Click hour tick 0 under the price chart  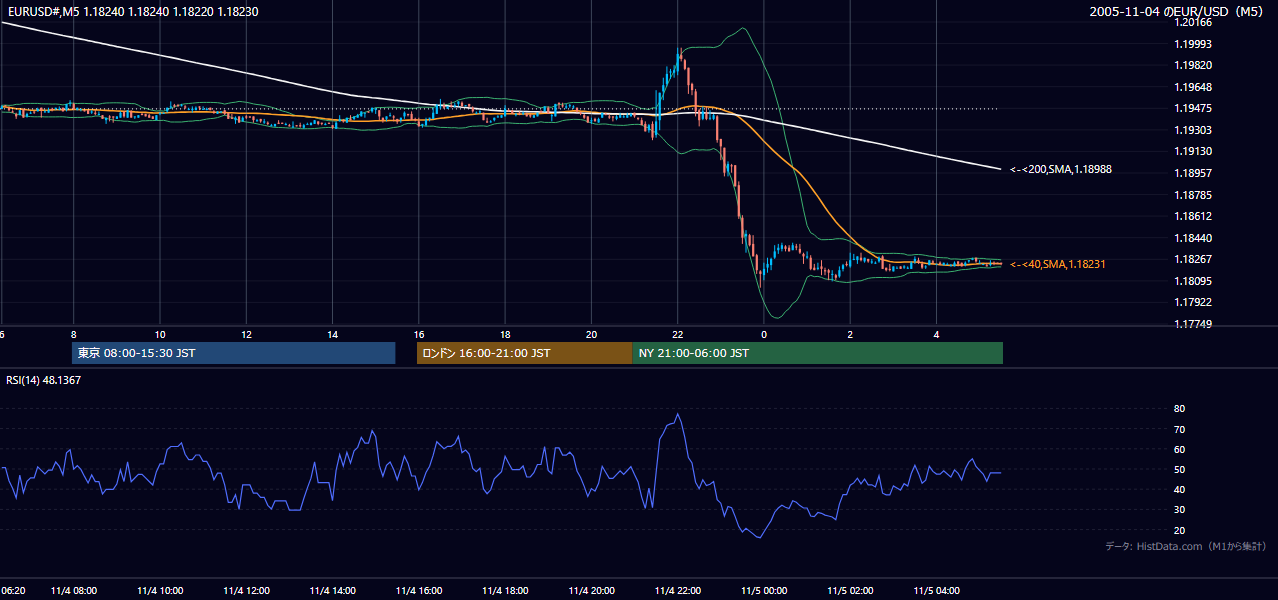[x=764, y=334]
